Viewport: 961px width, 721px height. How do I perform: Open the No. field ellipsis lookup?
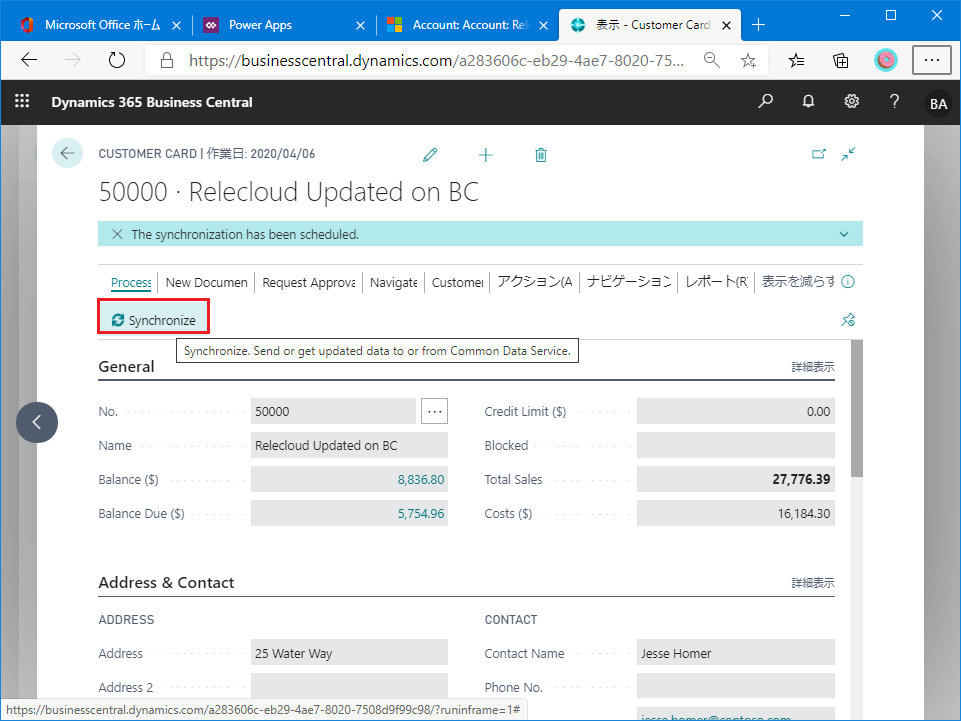(435, 411)
